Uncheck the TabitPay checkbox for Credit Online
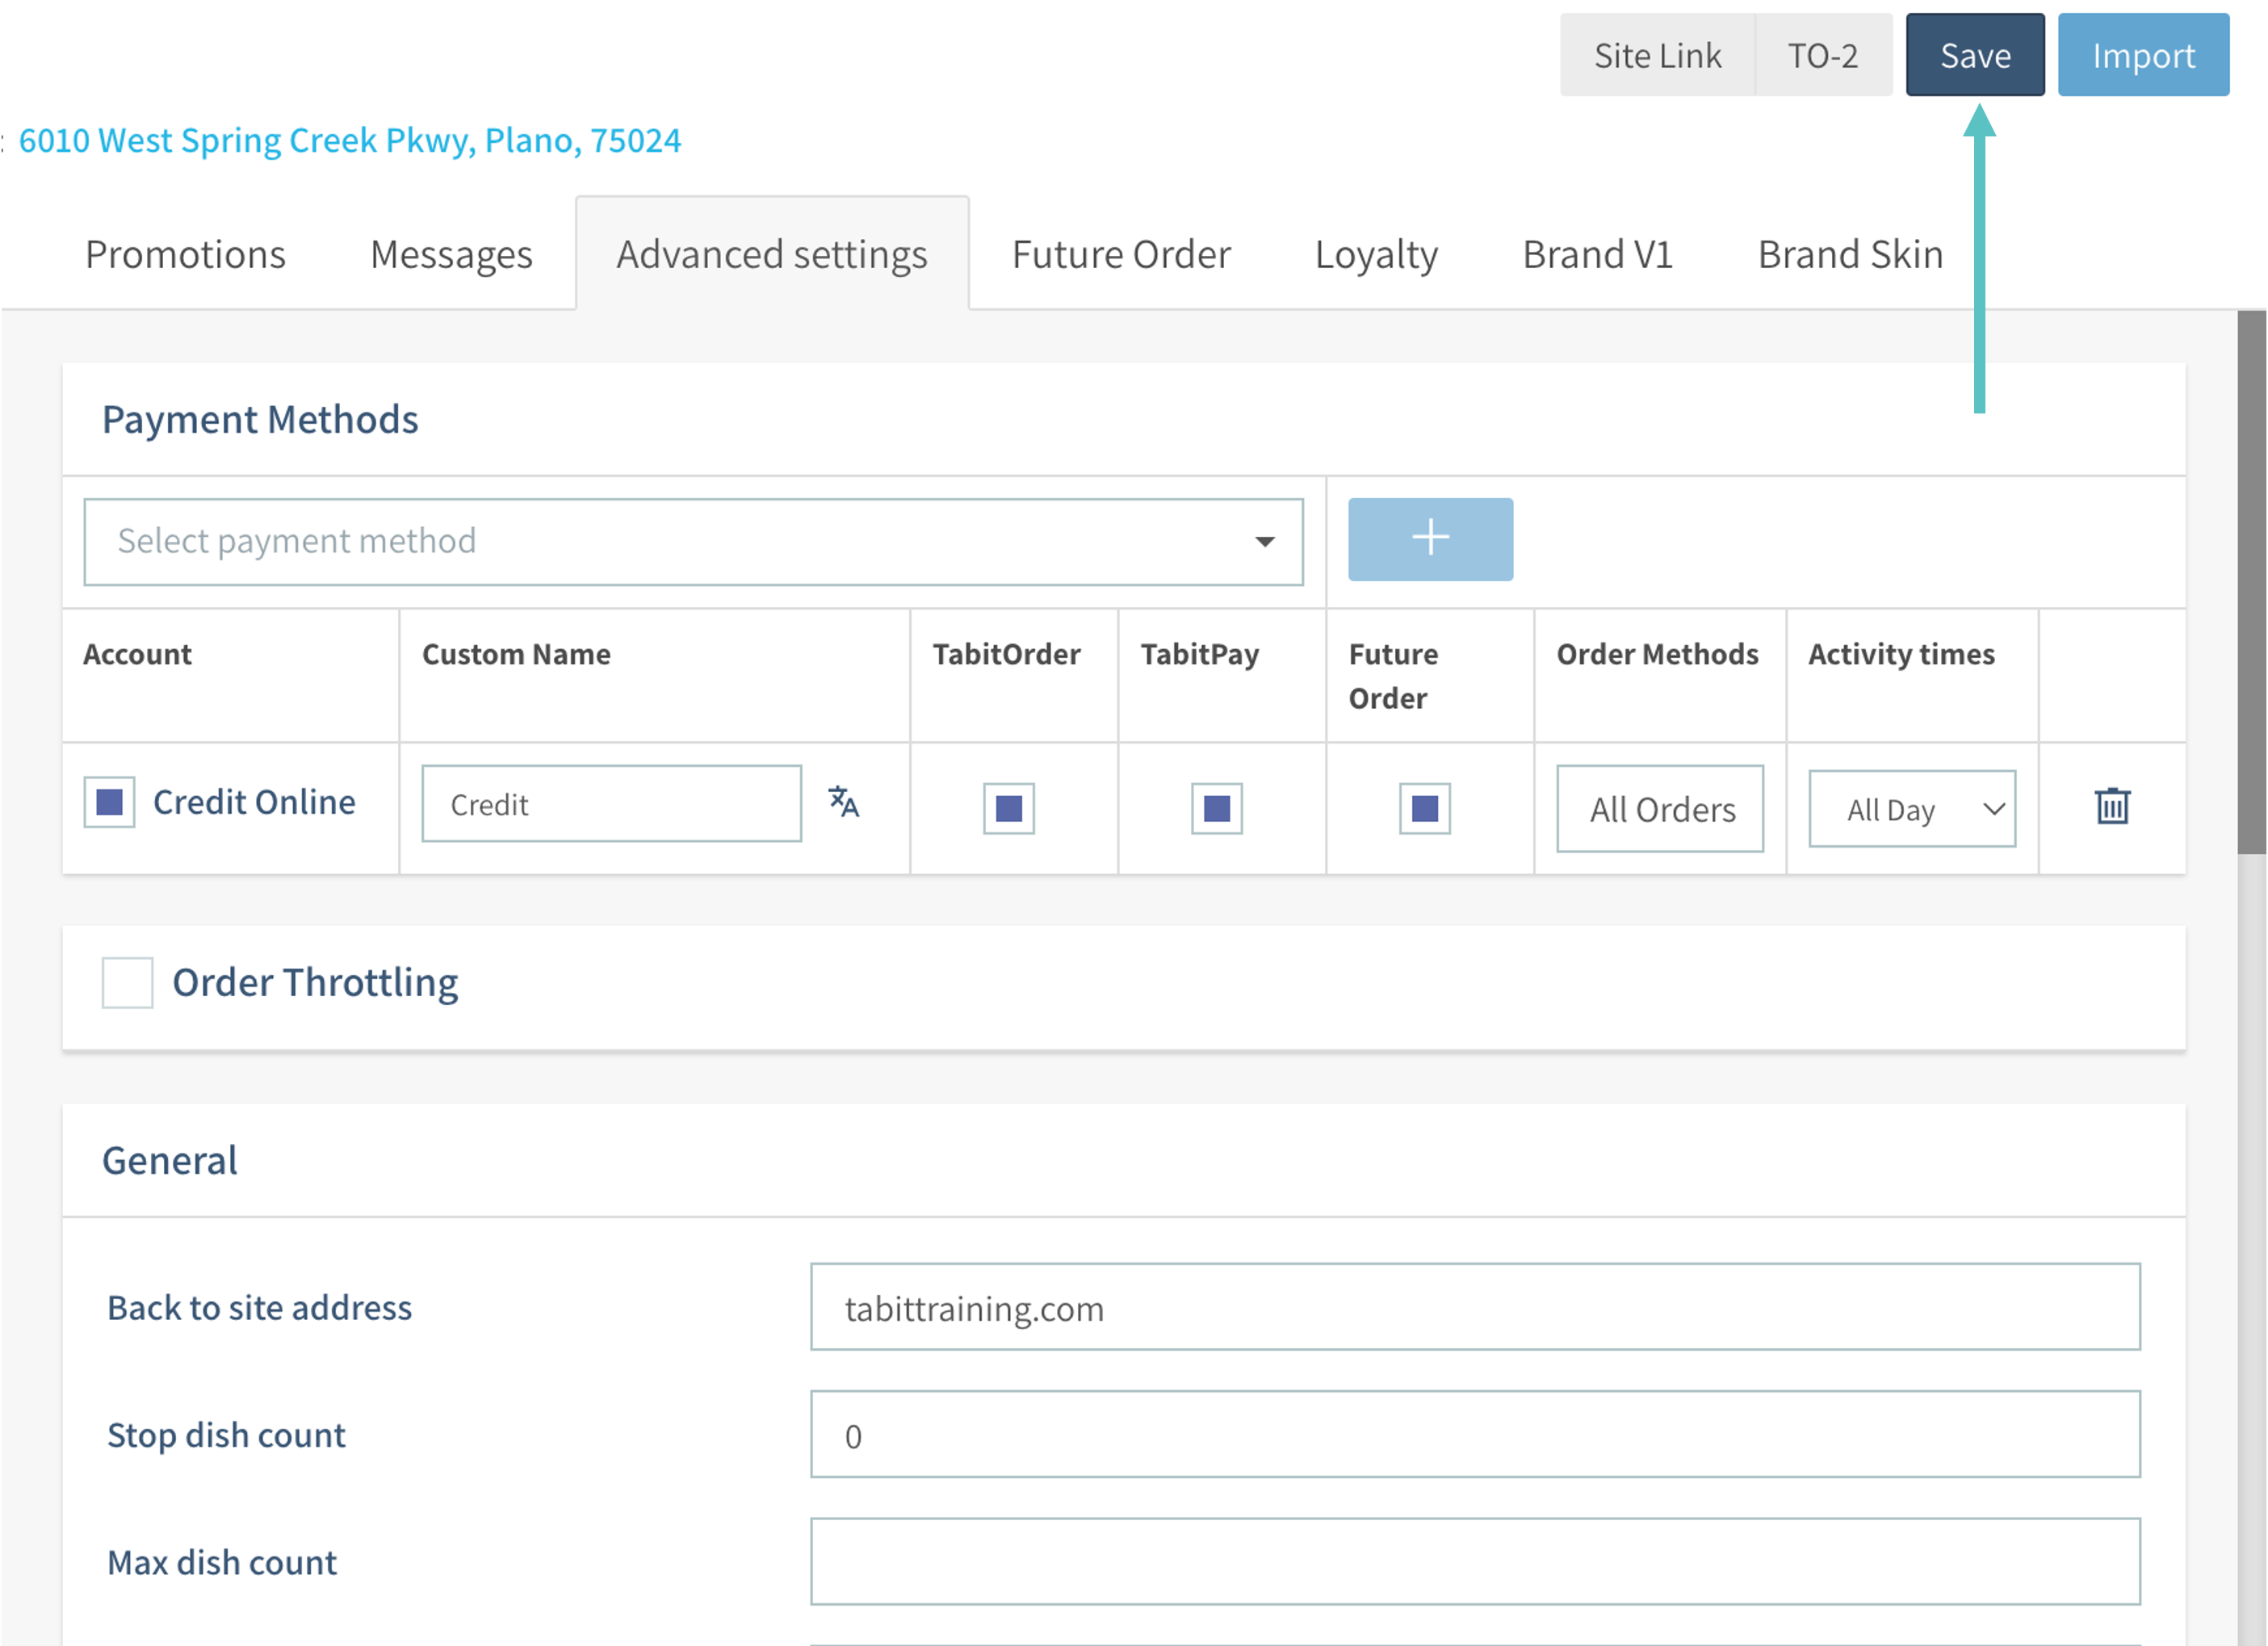Image resolution: width=2268 pixels, height=1646 pixels. point(1216,808)
